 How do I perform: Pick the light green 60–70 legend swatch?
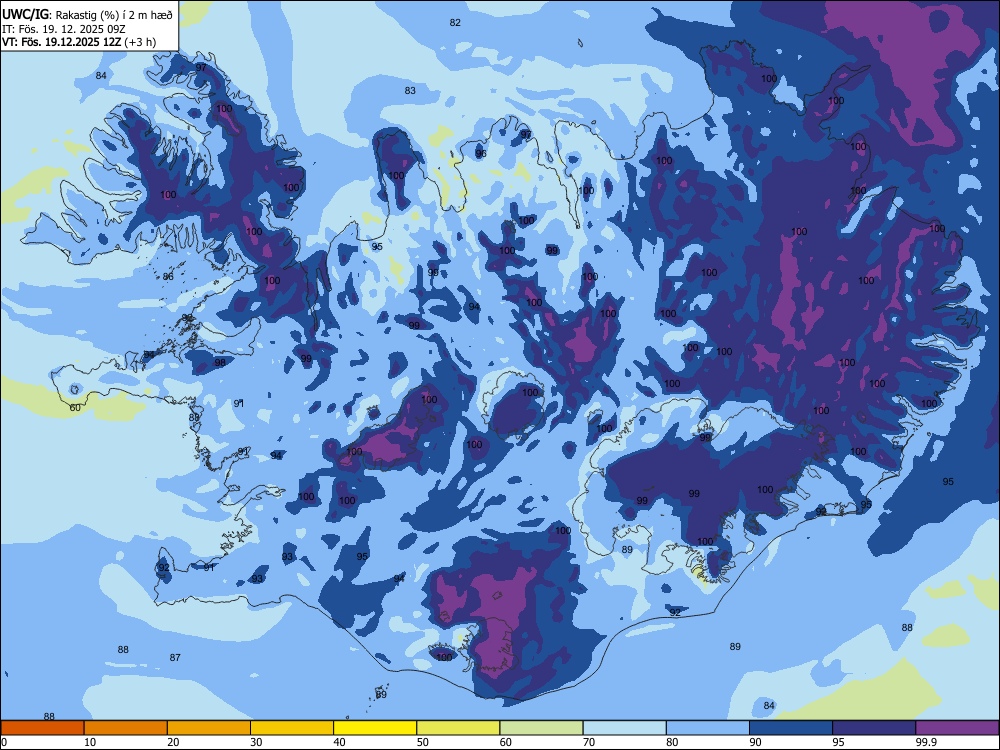541,728
